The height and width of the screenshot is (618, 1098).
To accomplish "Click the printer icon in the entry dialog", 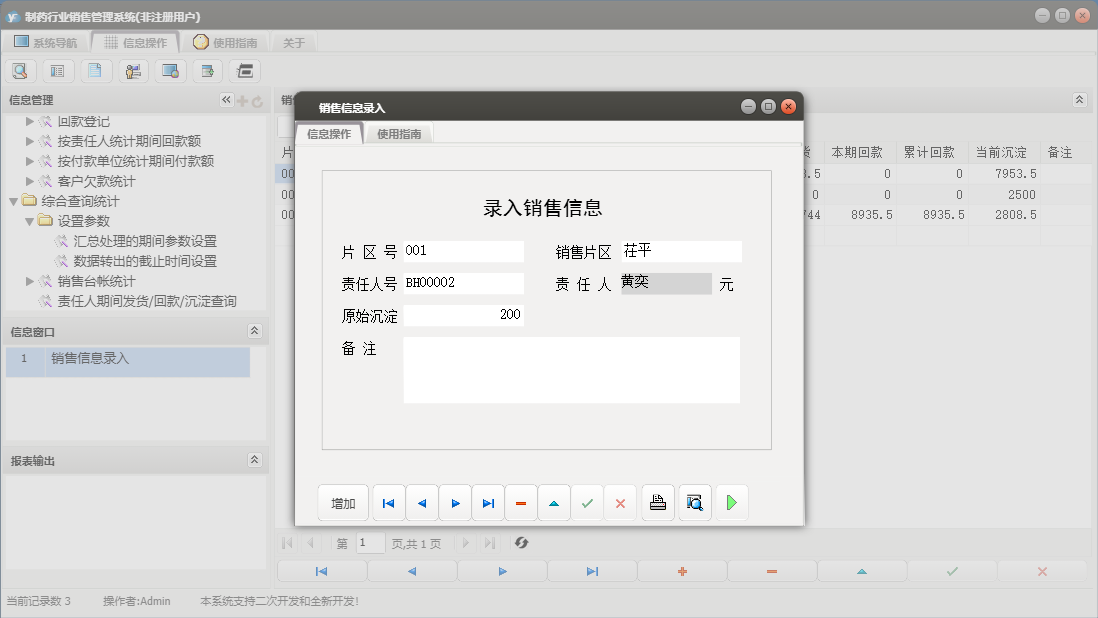I will [x=657, y=502].
